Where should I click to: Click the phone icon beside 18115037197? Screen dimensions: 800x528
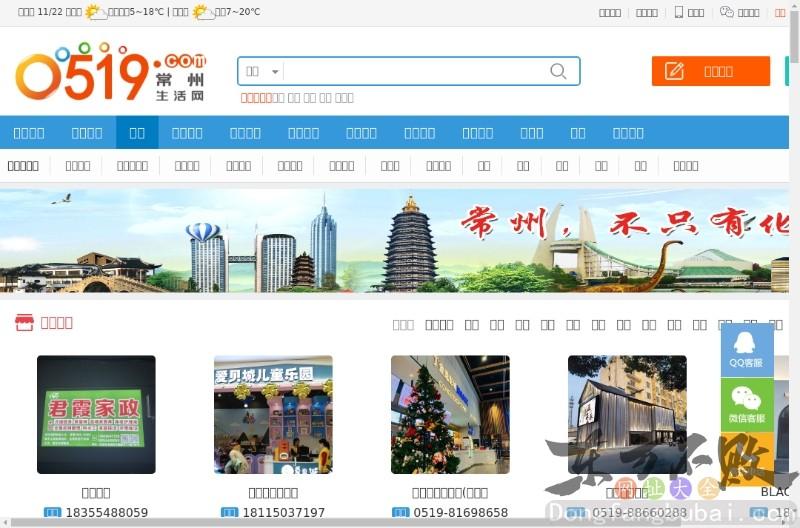[x=230, y=512]
